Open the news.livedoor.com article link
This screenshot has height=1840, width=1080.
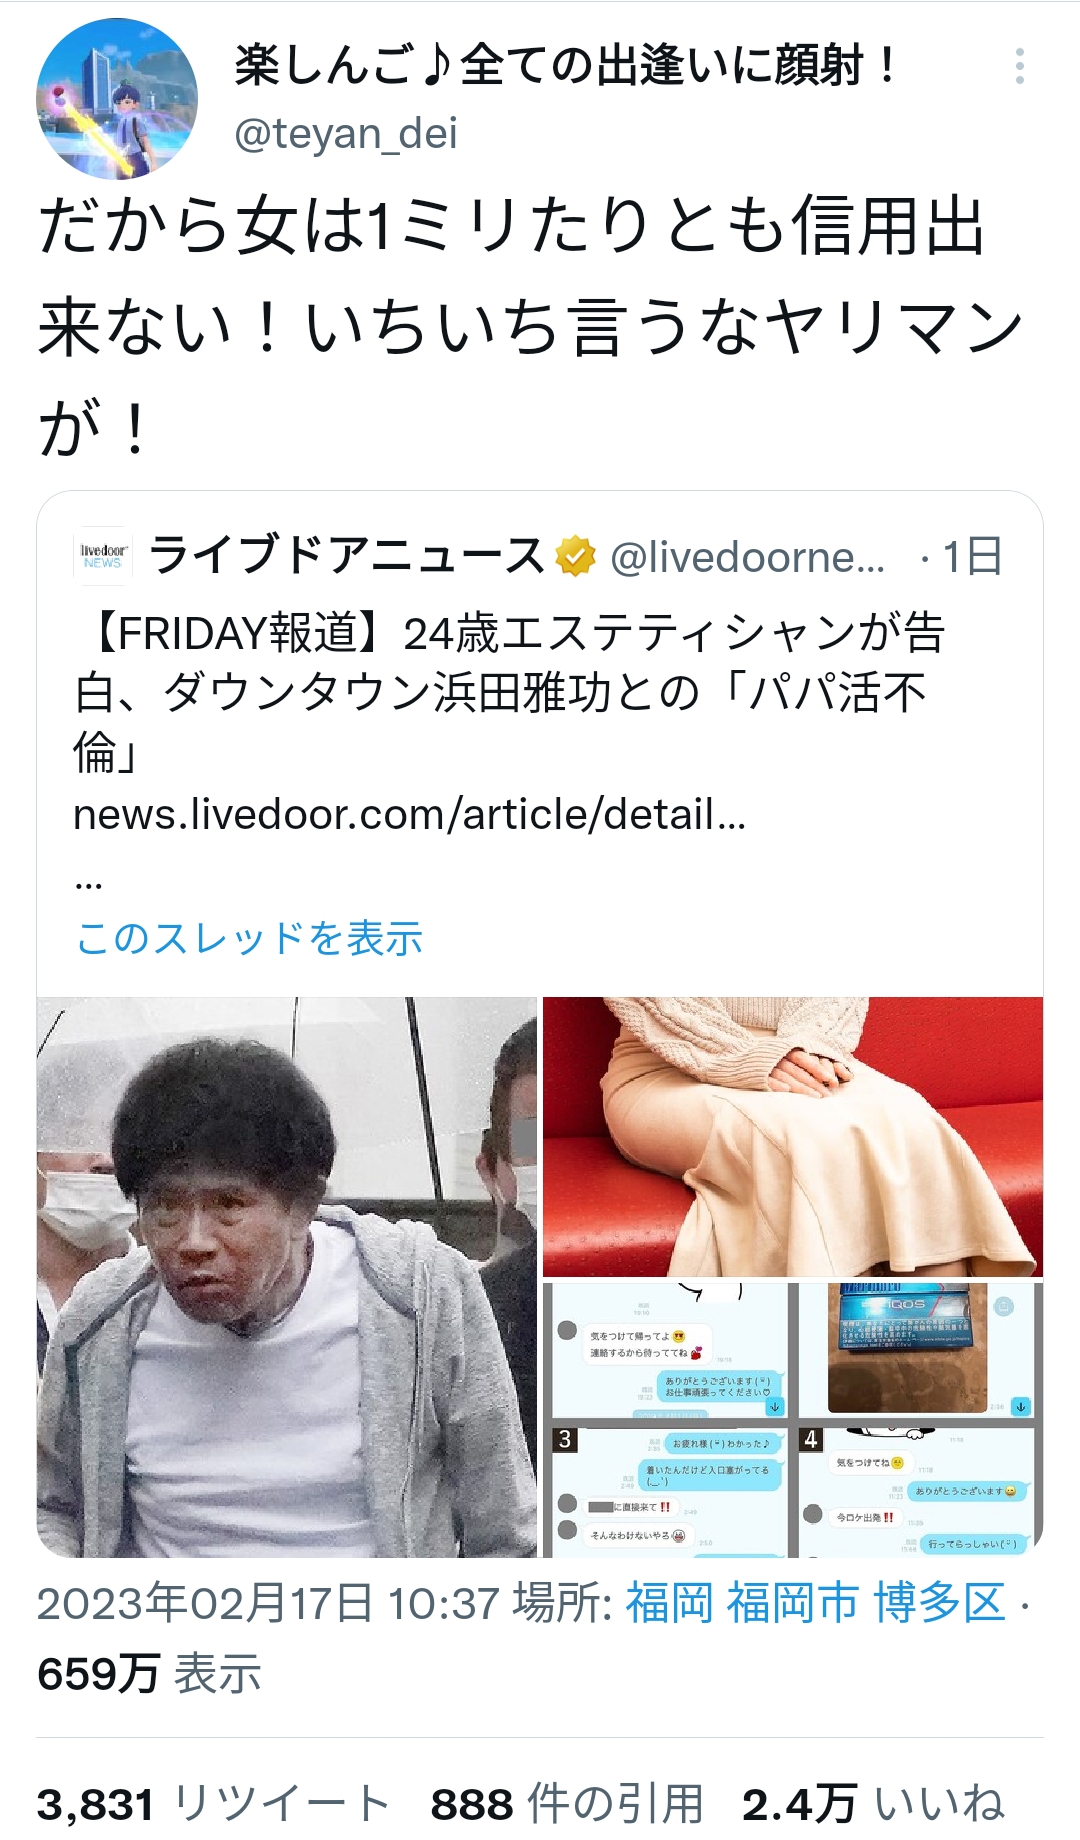pos(409,814)
